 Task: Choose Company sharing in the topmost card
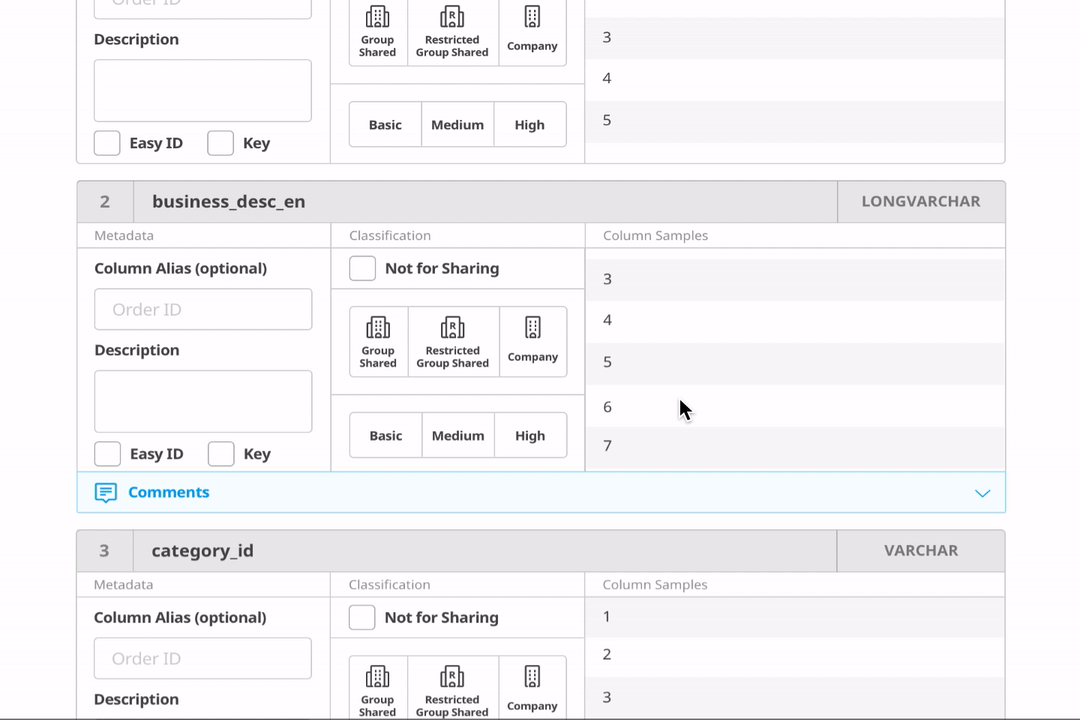tap(532, 32)
